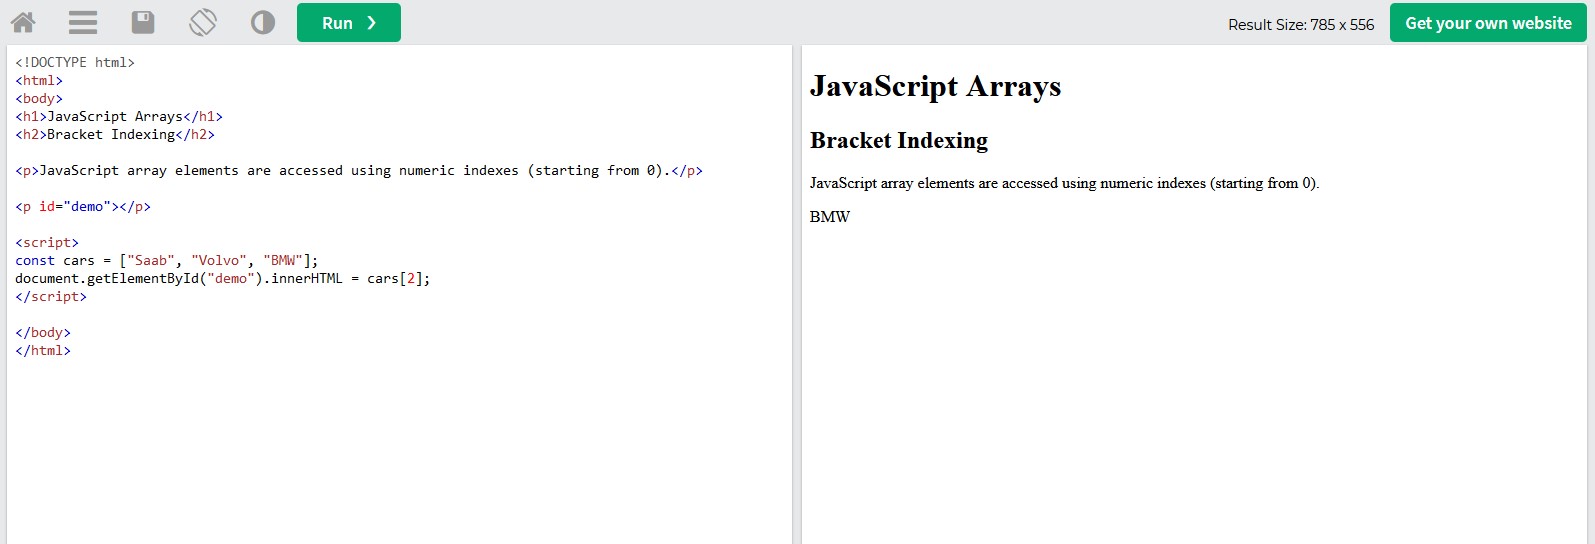The height and width of the screenshot is (544, 1595).
Task: Click the "Volvo" string in the code
Action: click(x=219, y=260)
